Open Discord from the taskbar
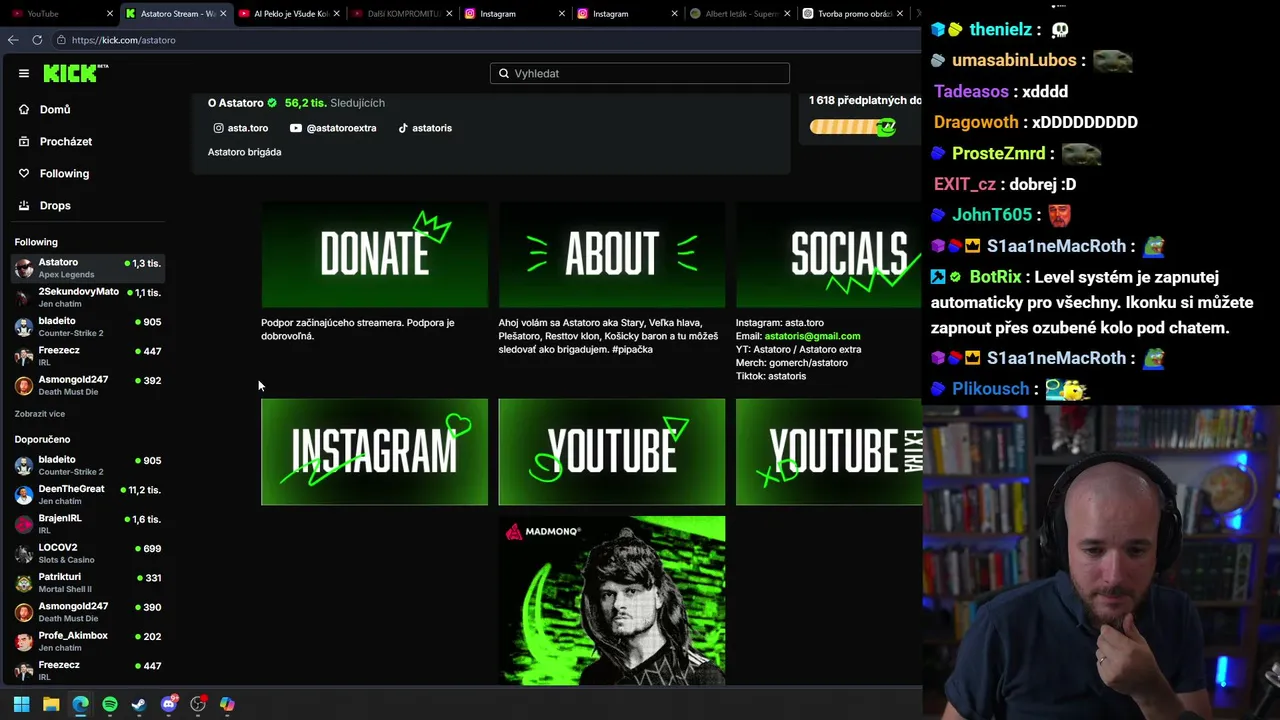Screen dimensions: 1280x720 point(169,704)
